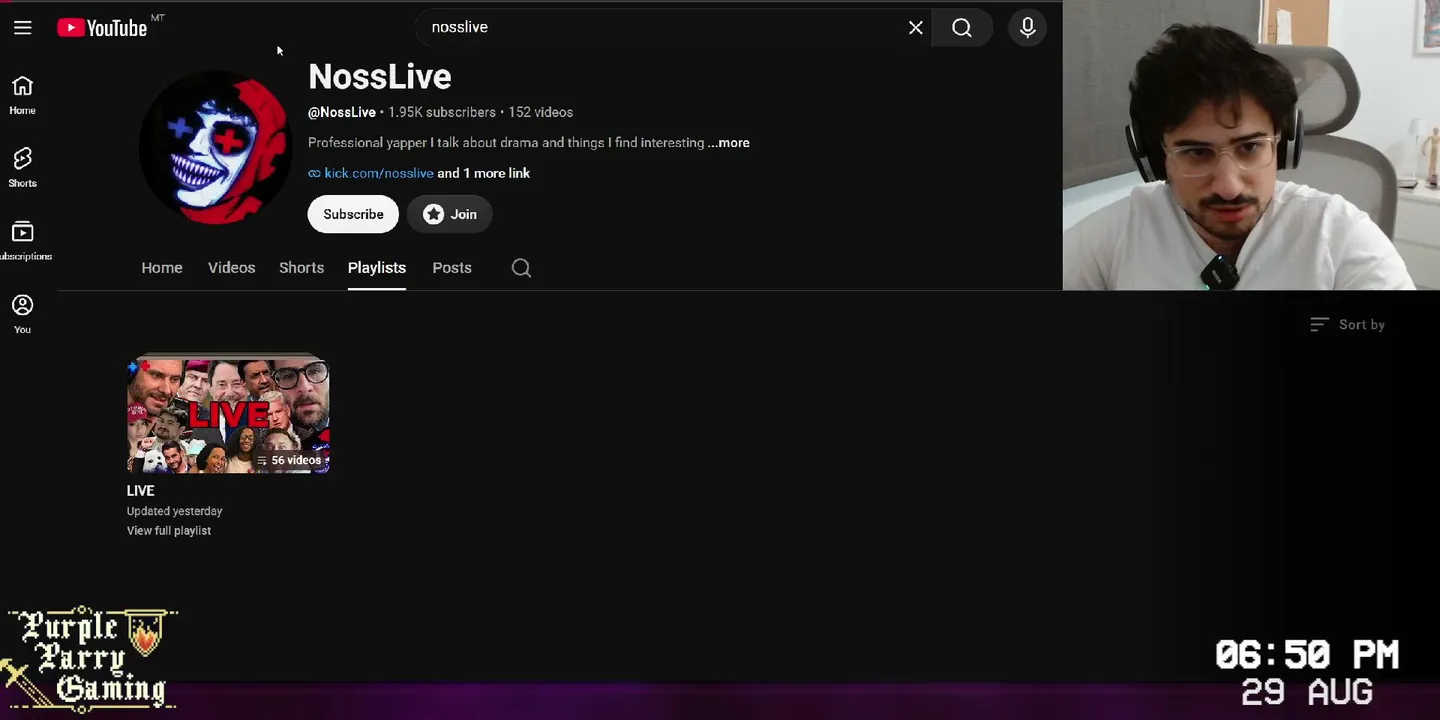This screenshot has height=720, width=1440.
Task: Open the hamburger guide menu
Action: click(23, 28)
